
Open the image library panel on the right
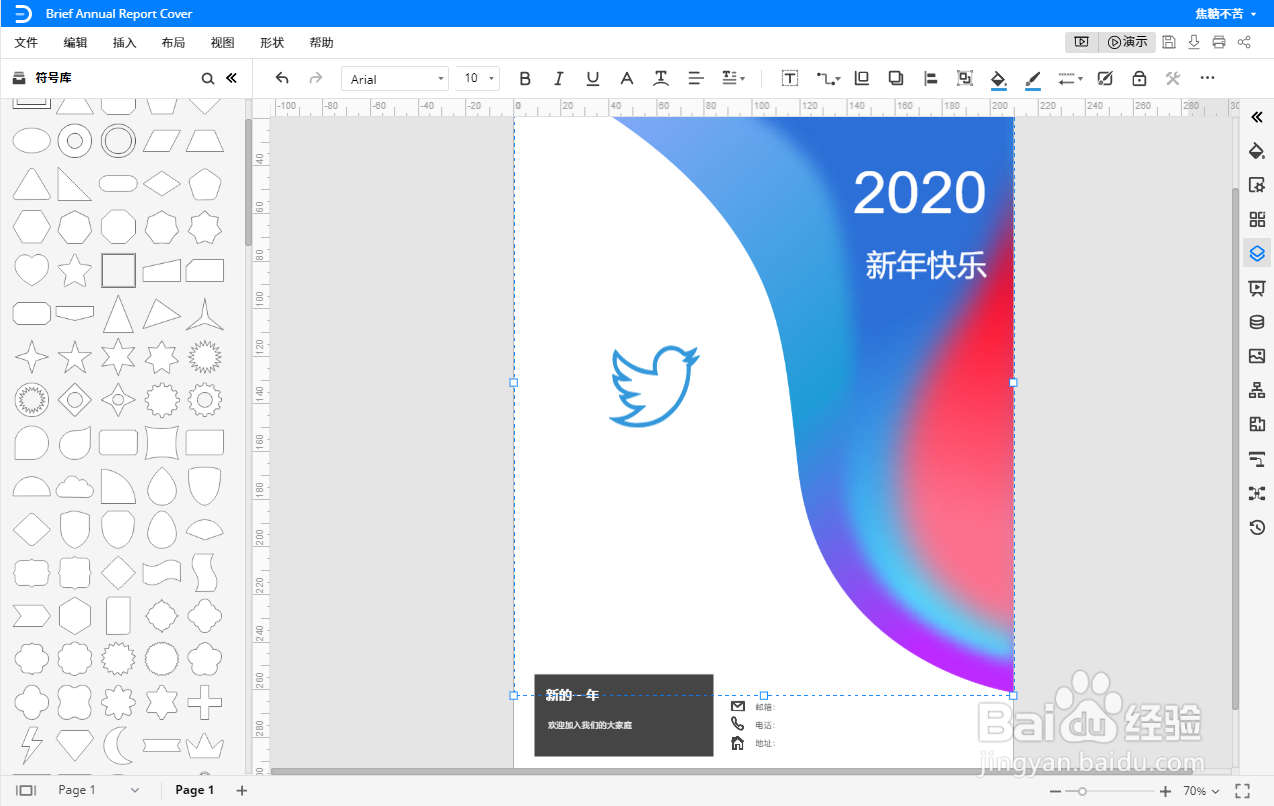(x=1256, y=356)
